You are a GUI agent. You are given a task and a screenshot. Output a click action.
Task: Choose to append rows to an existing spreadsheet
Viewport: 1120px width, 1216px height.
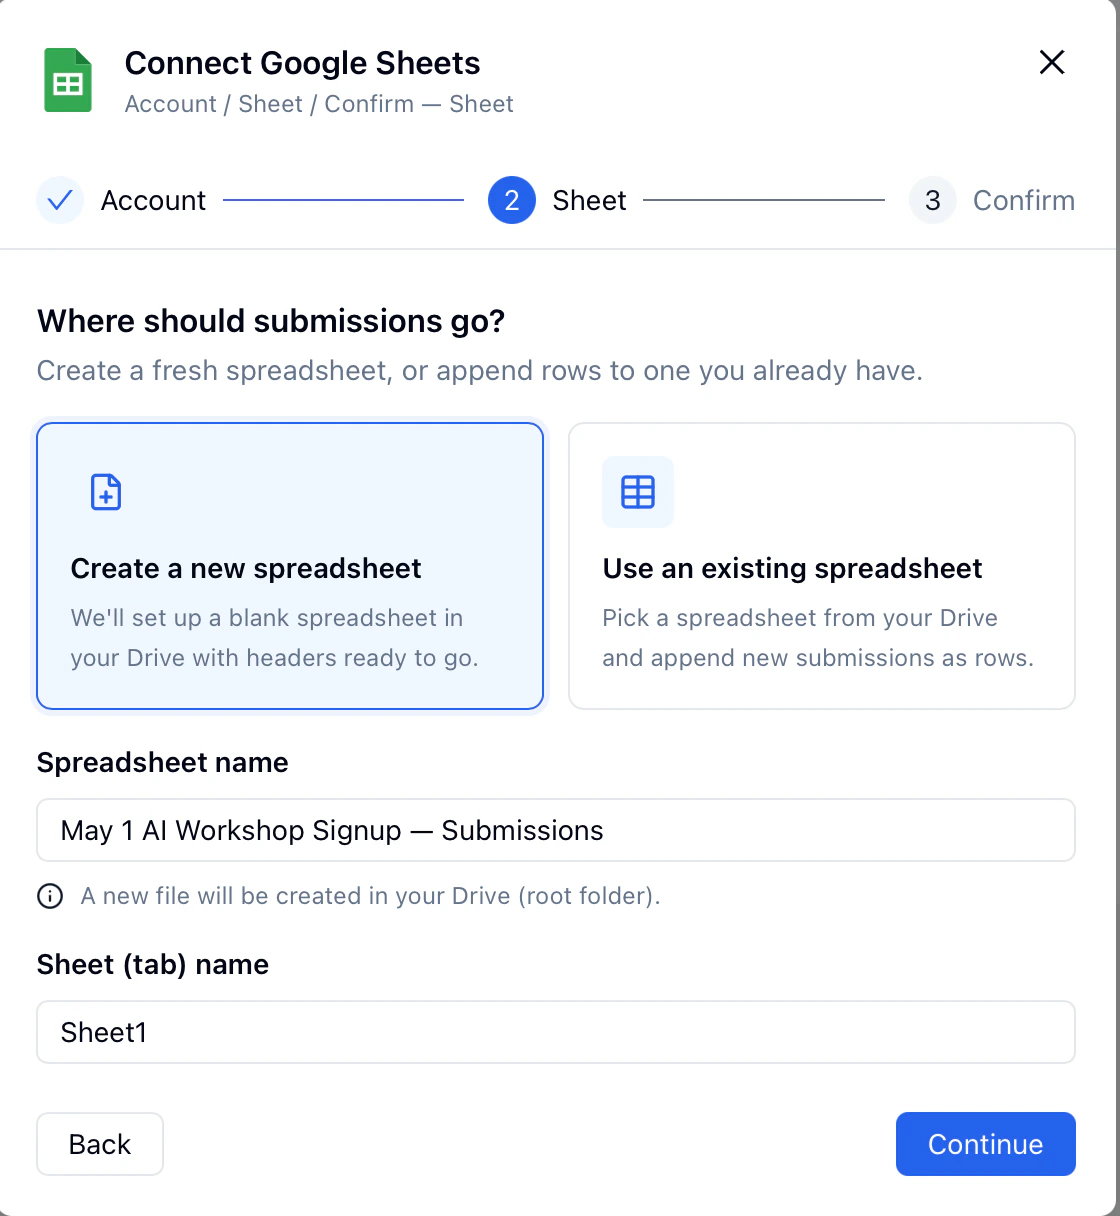(x=821, y=565)
